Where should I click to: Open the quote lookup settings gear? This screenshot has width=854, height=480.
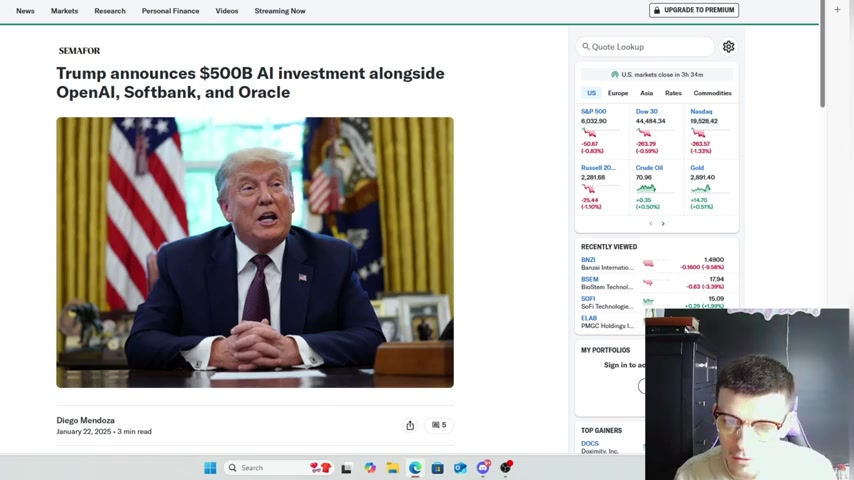tap(728, 47)
